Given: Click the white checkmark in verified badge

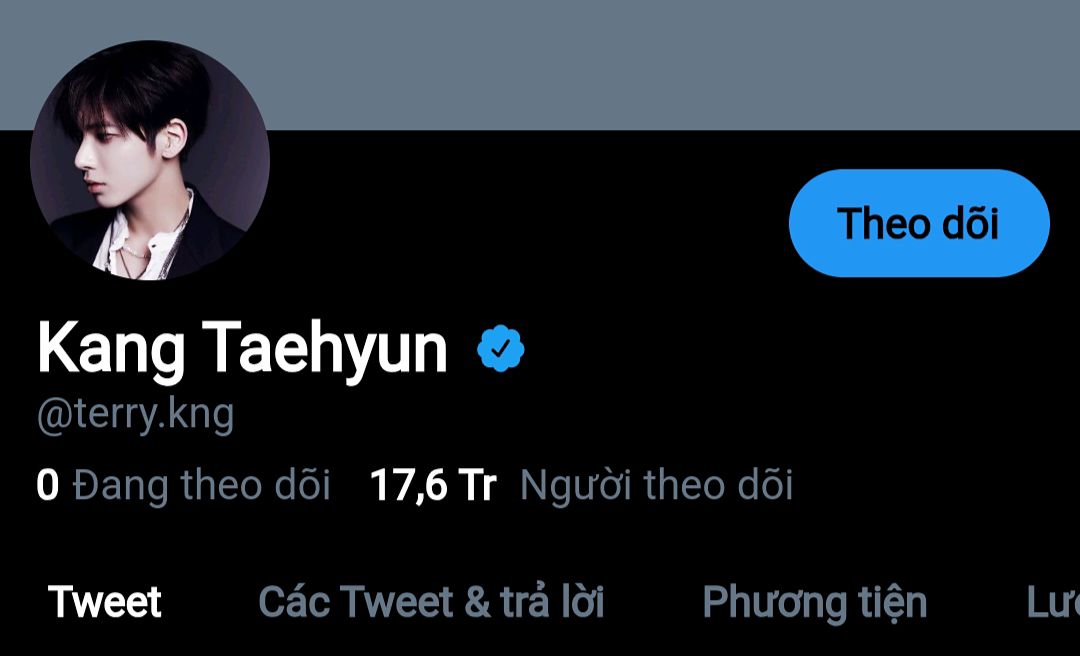Looking at the screenshot, I should click(501, 348).
